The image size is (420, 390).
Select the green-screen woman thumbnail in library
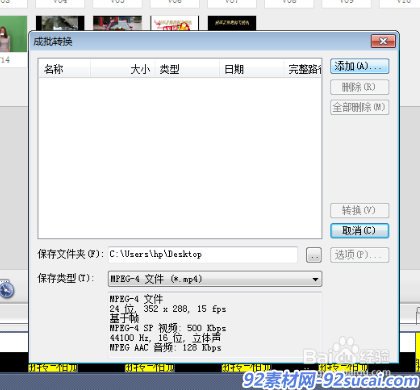pos(13,34)
